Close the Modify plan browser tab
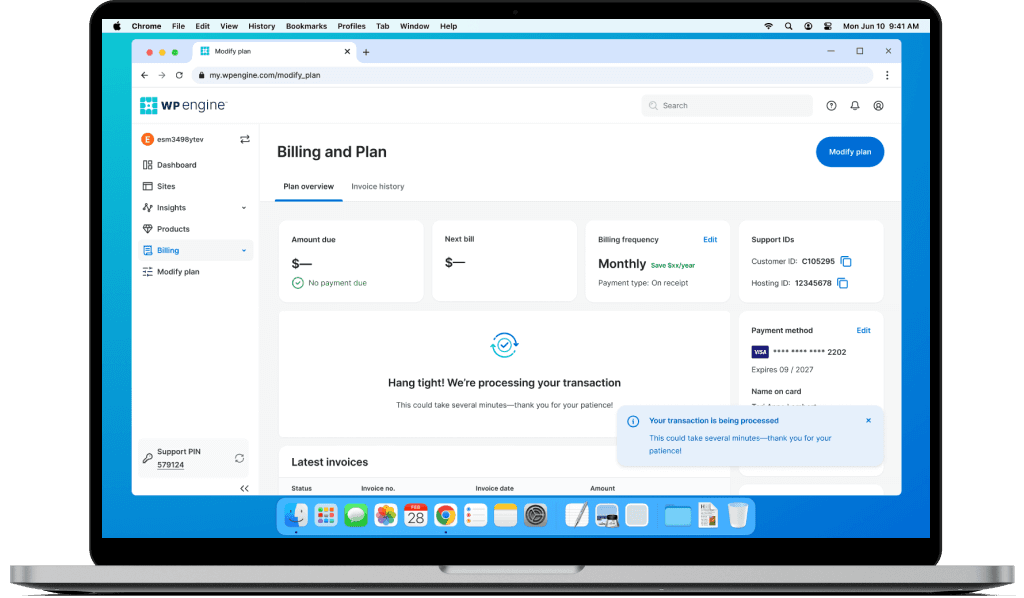The image size is (1024, 598). pos(347,52)
